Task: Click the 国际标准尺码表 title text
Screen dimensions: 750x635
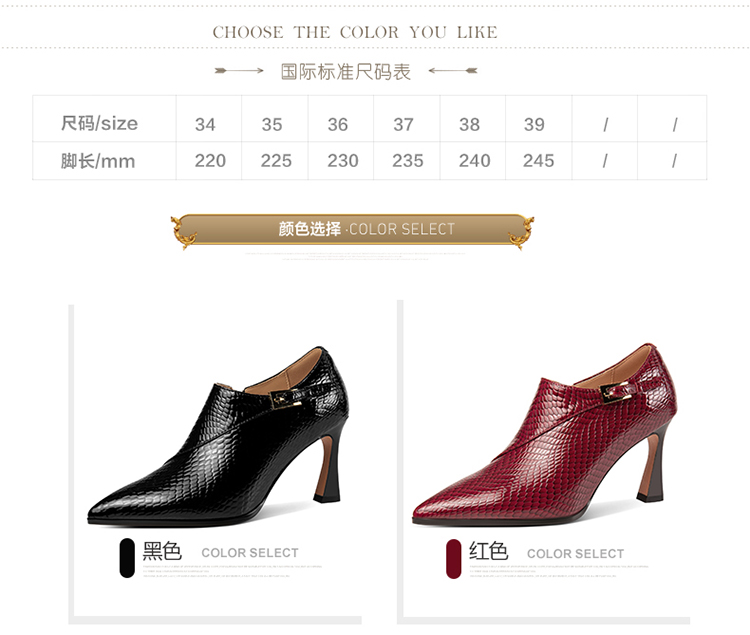Action: (346, 72)
